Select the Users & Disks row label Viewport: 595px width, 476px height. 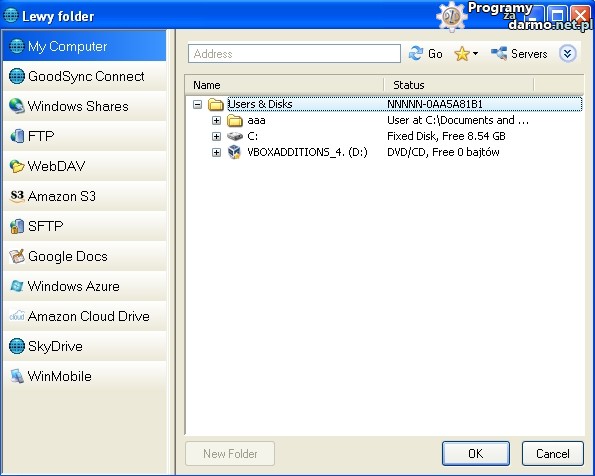coord(260,104)
